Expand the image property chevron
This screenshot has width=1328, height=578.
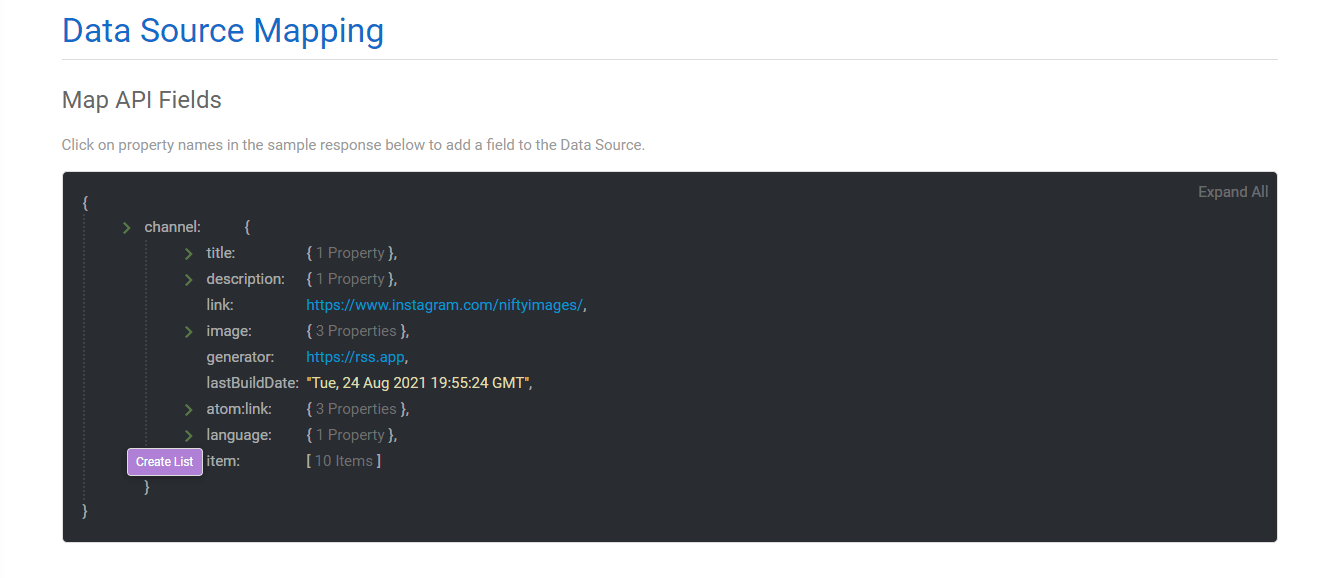coord(188,332)
